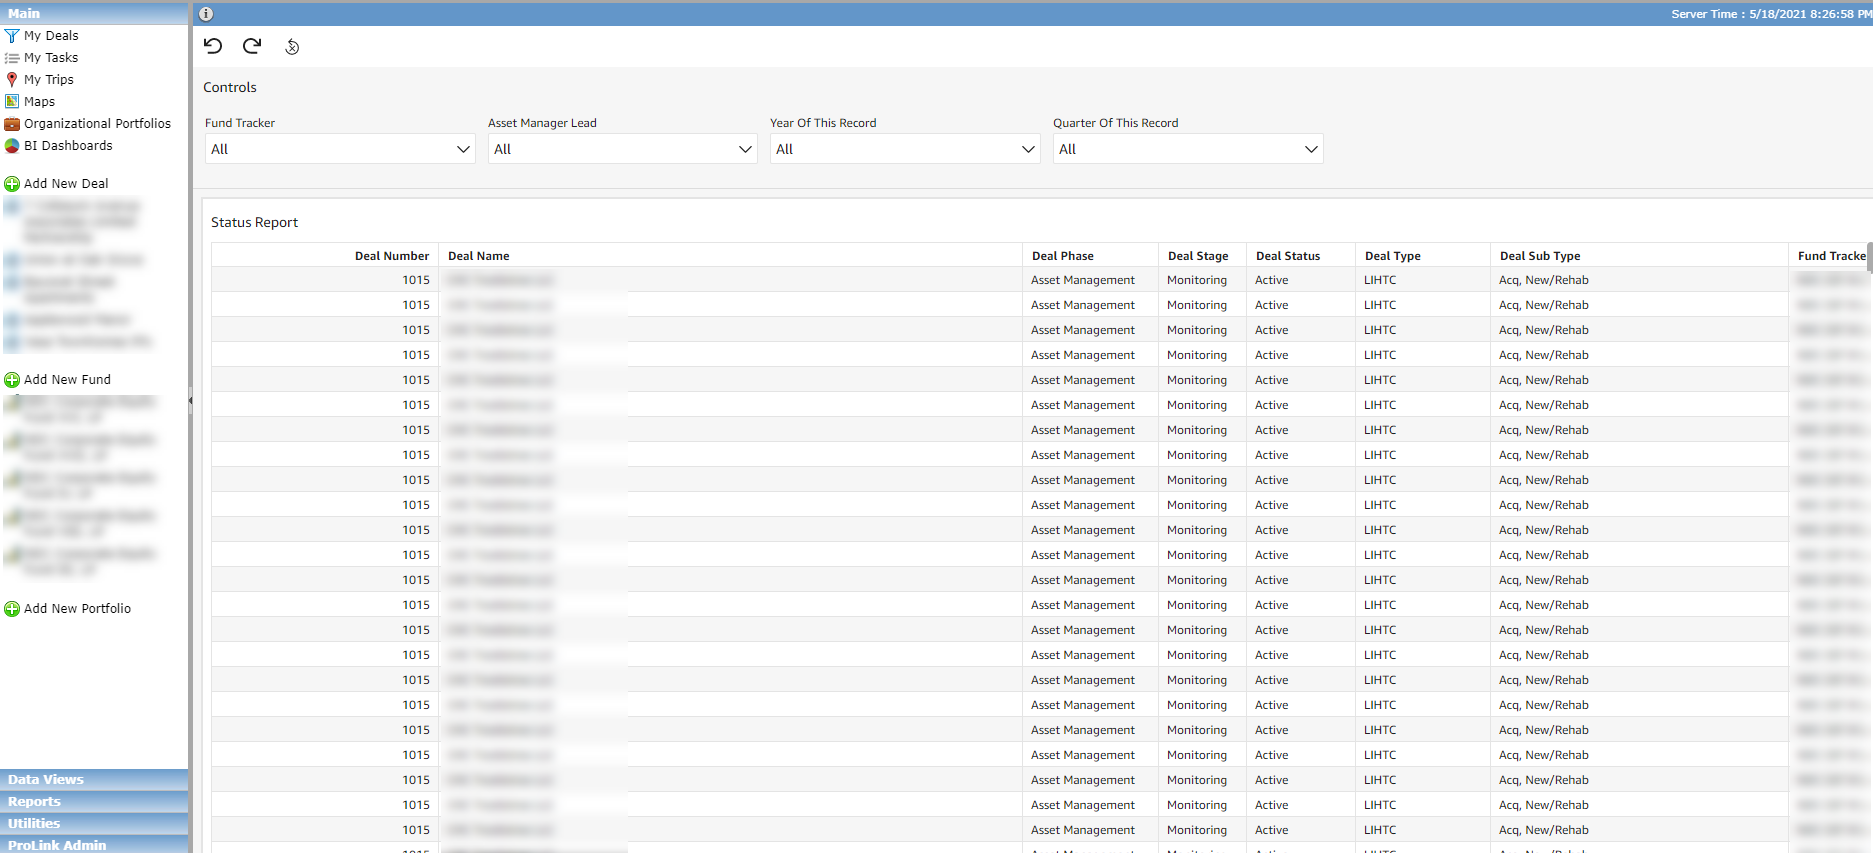Click Add New Fund link
Image resolution: width=1873 pixels, height=853 pixels.
tap(67, 380)
